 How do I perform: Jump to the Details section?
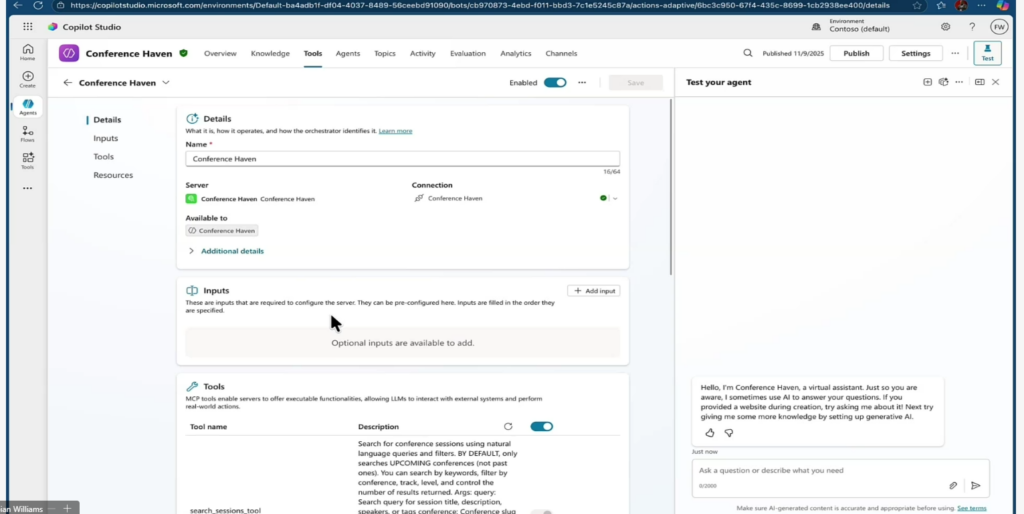(x=107, y=120)
